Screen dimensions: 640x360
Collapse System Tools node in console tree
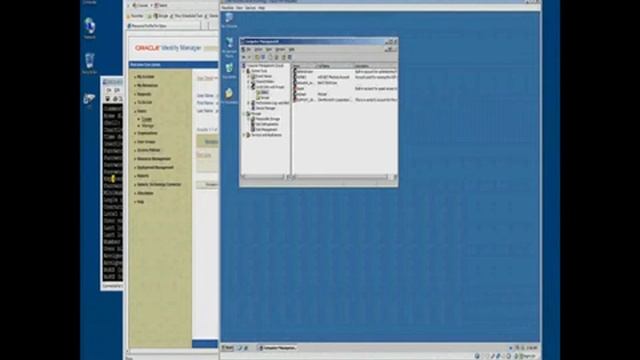click(x=244, y=71)
